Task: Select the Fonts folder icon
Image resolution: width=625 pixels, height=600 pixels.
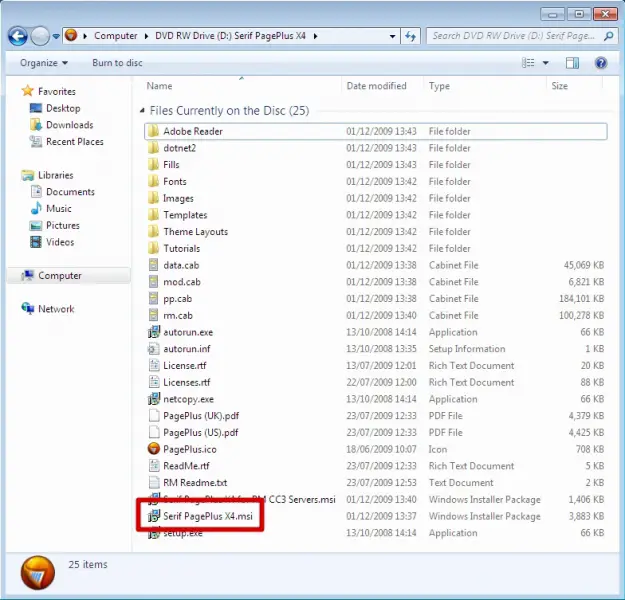Action: pos(153,181)
